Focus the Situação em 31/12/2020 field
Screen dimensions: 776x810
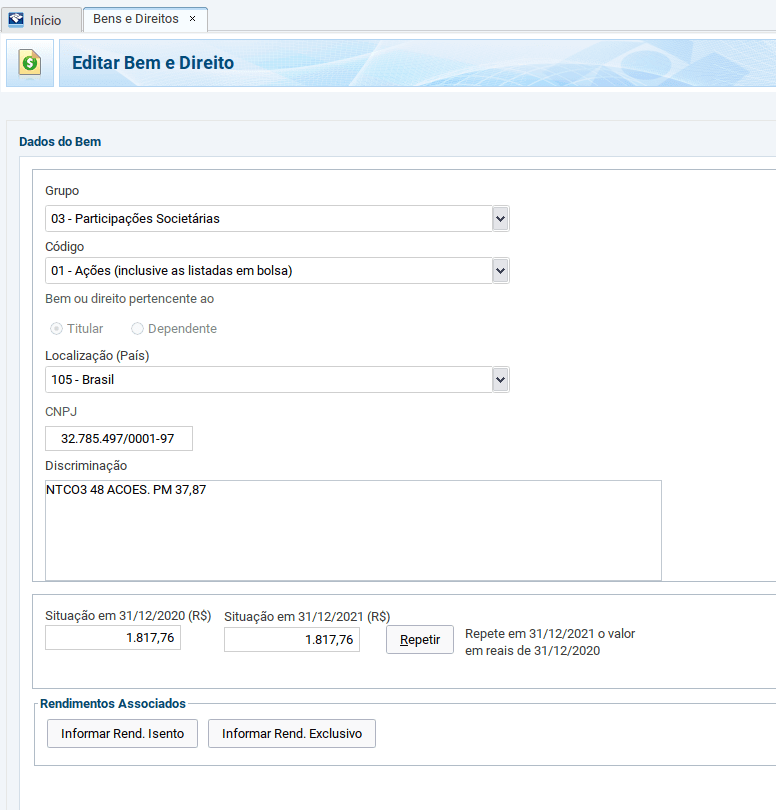pyautogui.click(x=113, y=638)
